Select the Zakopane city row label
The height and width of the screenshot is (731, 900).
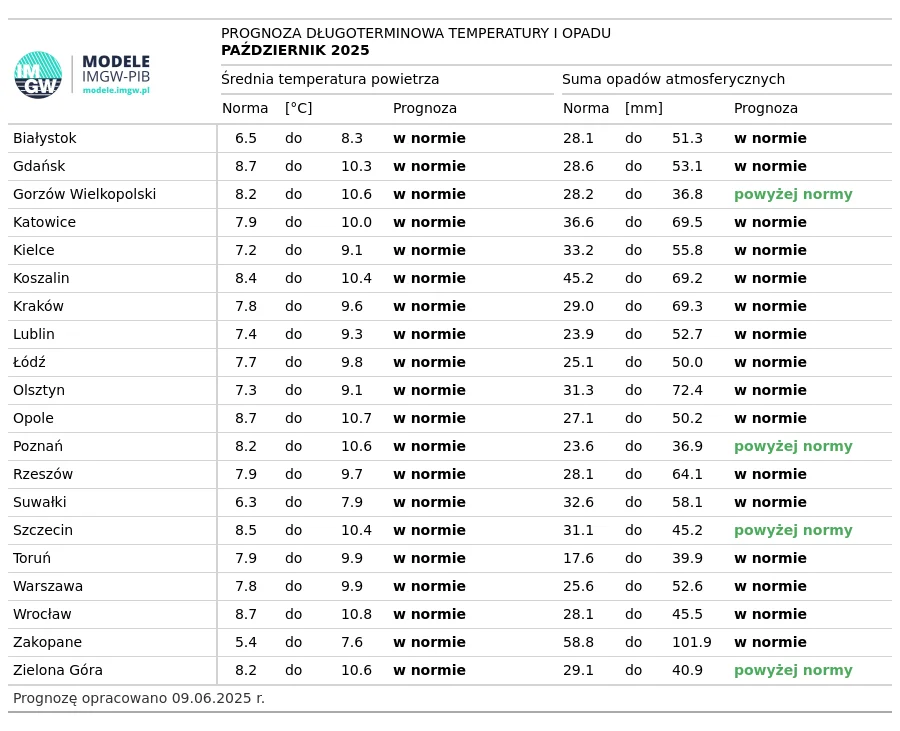click(x=48, y=642)
